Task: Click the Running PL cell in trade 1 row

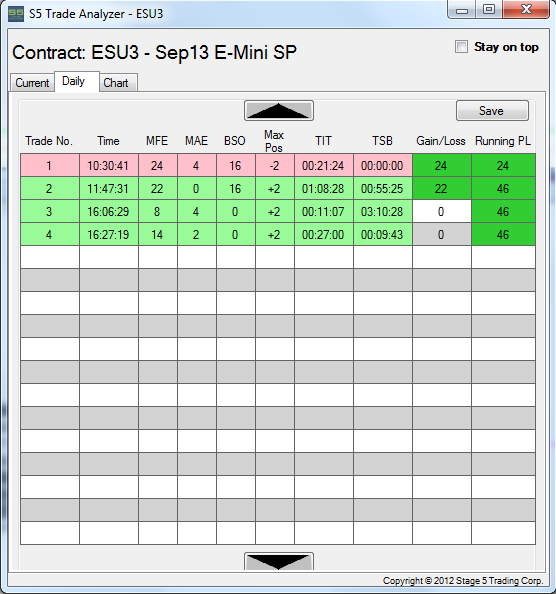Action: click(x=503, y=165)
